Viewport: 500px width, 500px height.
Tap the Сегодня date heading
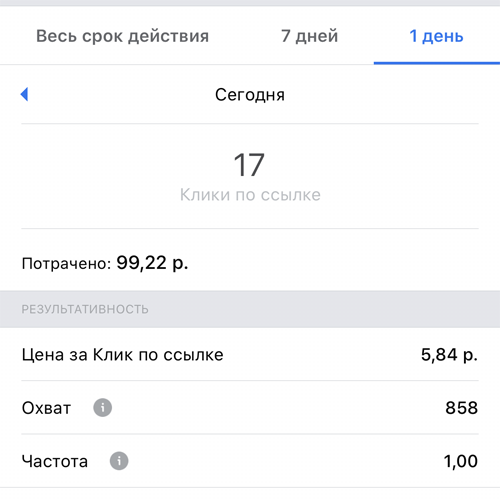[x=250, y=95]
